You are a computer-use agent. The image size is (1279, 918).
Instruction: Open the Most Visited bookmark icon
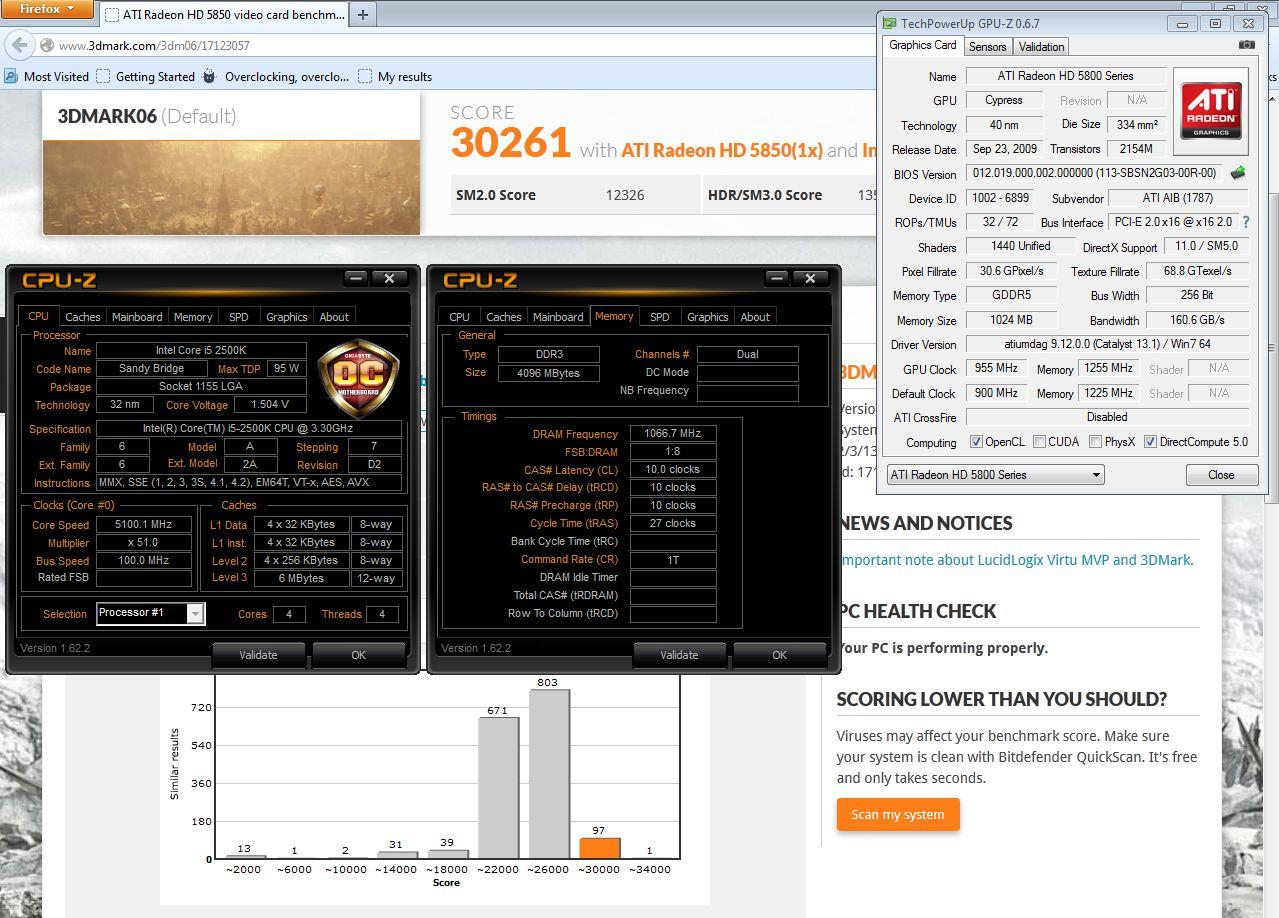coord(11,76)
